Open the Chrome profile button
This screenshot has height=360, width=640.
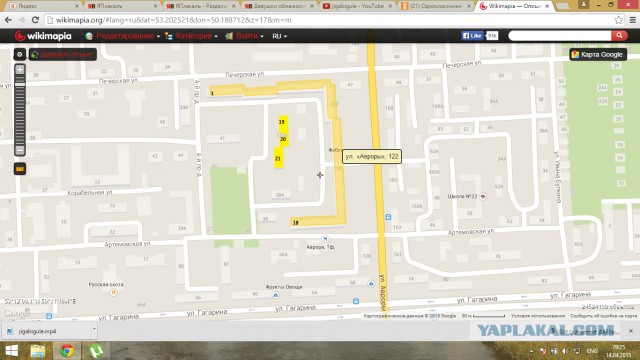[x=584, y=4]
